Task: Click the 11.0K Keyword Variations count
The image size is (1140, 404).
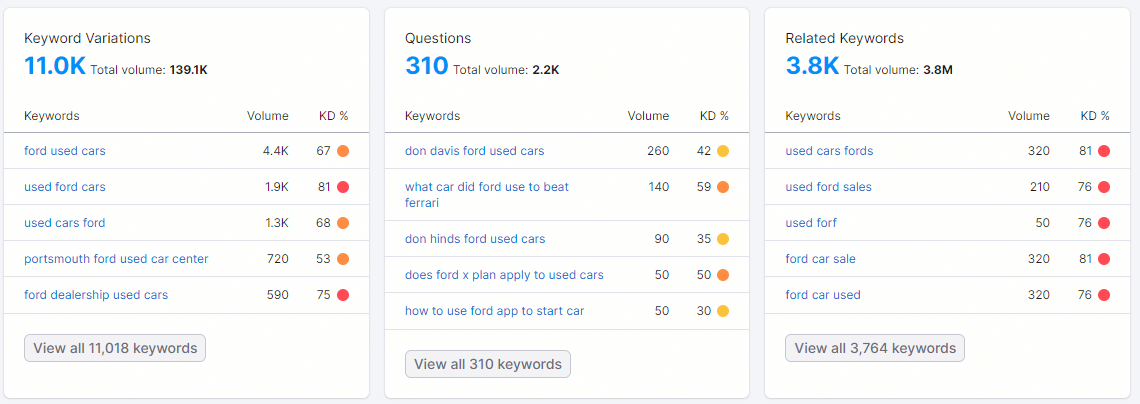Action: pyautogui.click(x=55, y=66)
